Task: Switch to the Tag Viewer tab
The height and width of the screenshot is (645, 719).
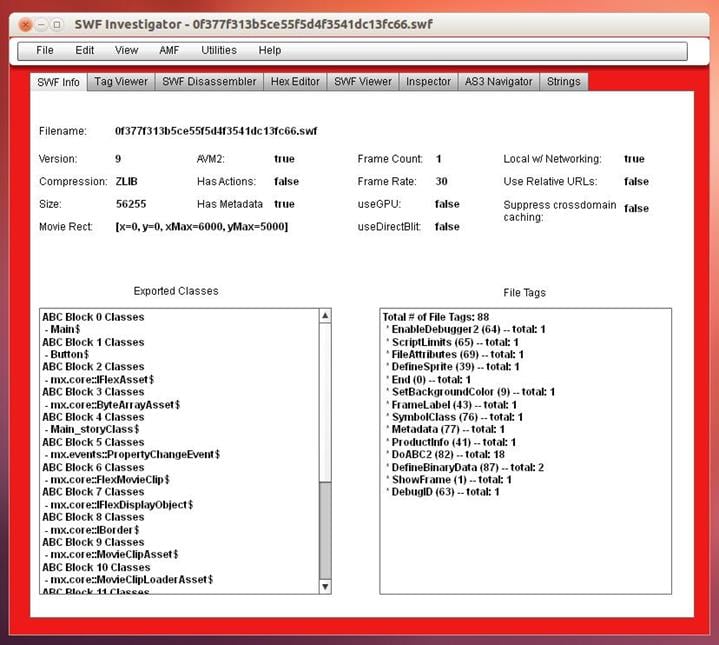Action: [x=118, y=82]
